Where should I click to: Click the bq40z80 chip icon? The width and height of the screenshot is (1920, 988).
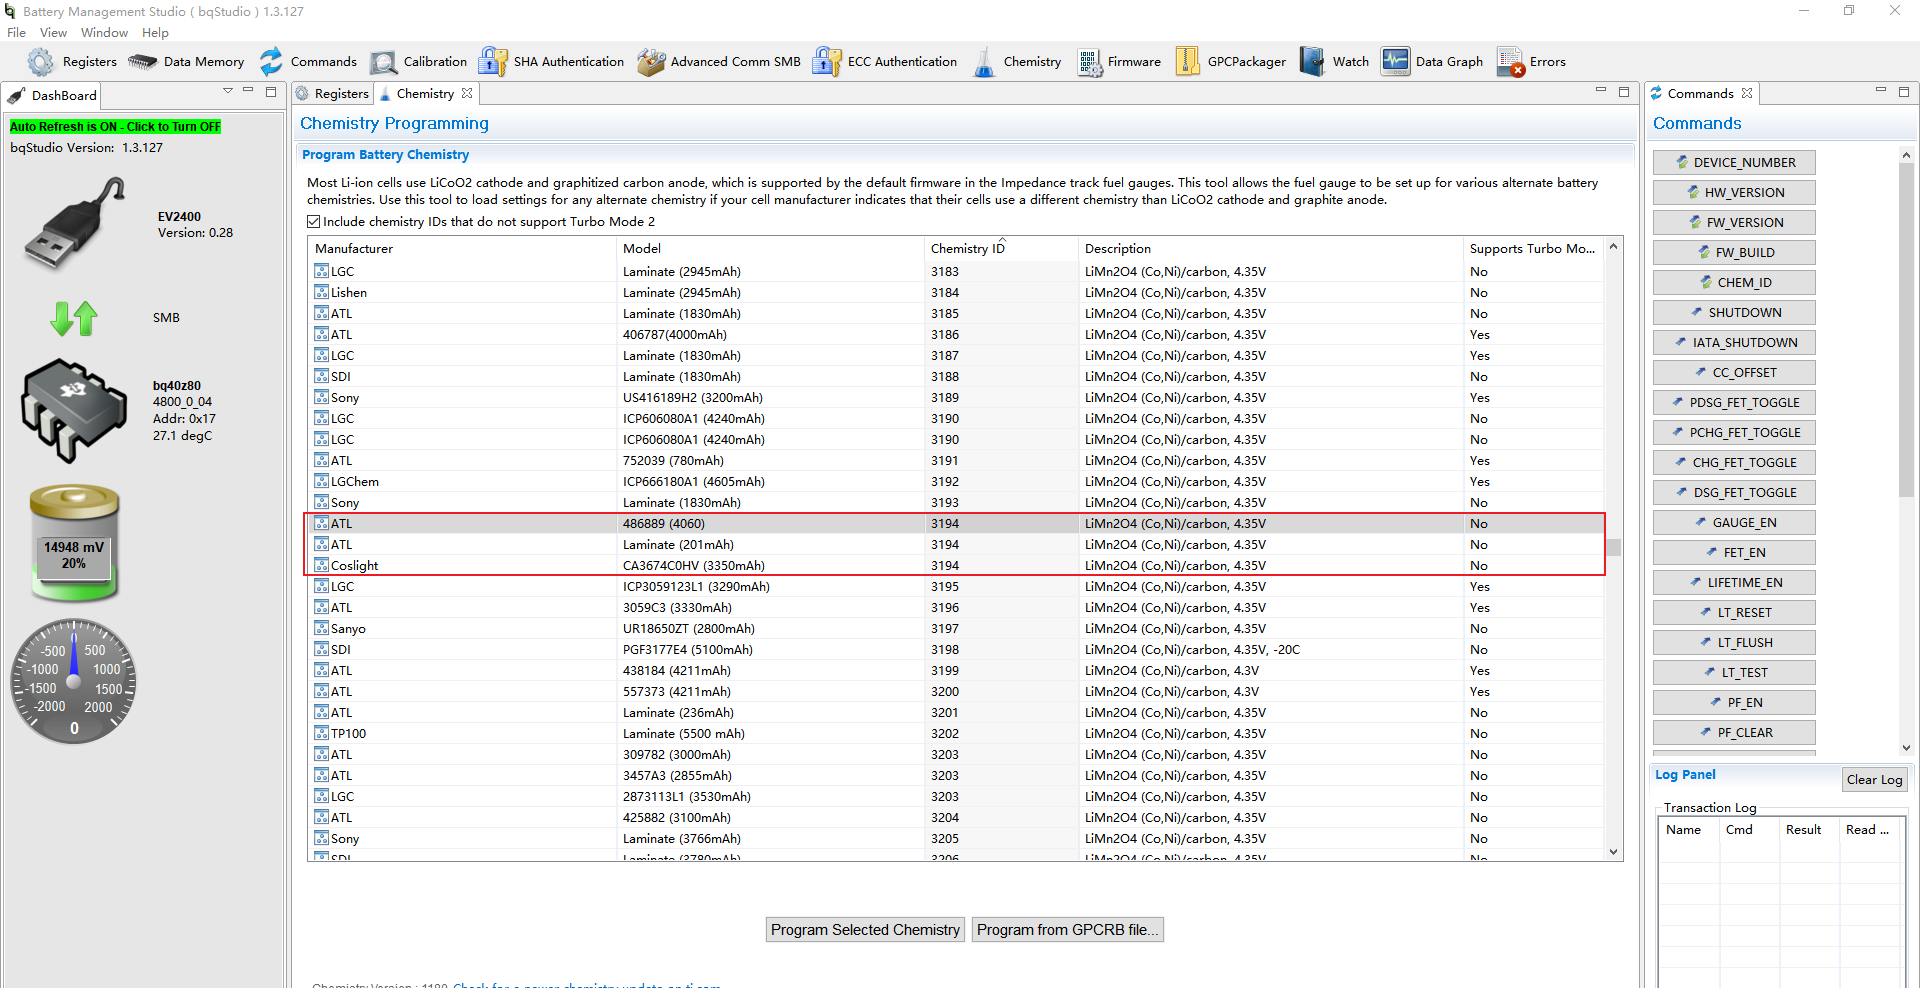point(74,410)
